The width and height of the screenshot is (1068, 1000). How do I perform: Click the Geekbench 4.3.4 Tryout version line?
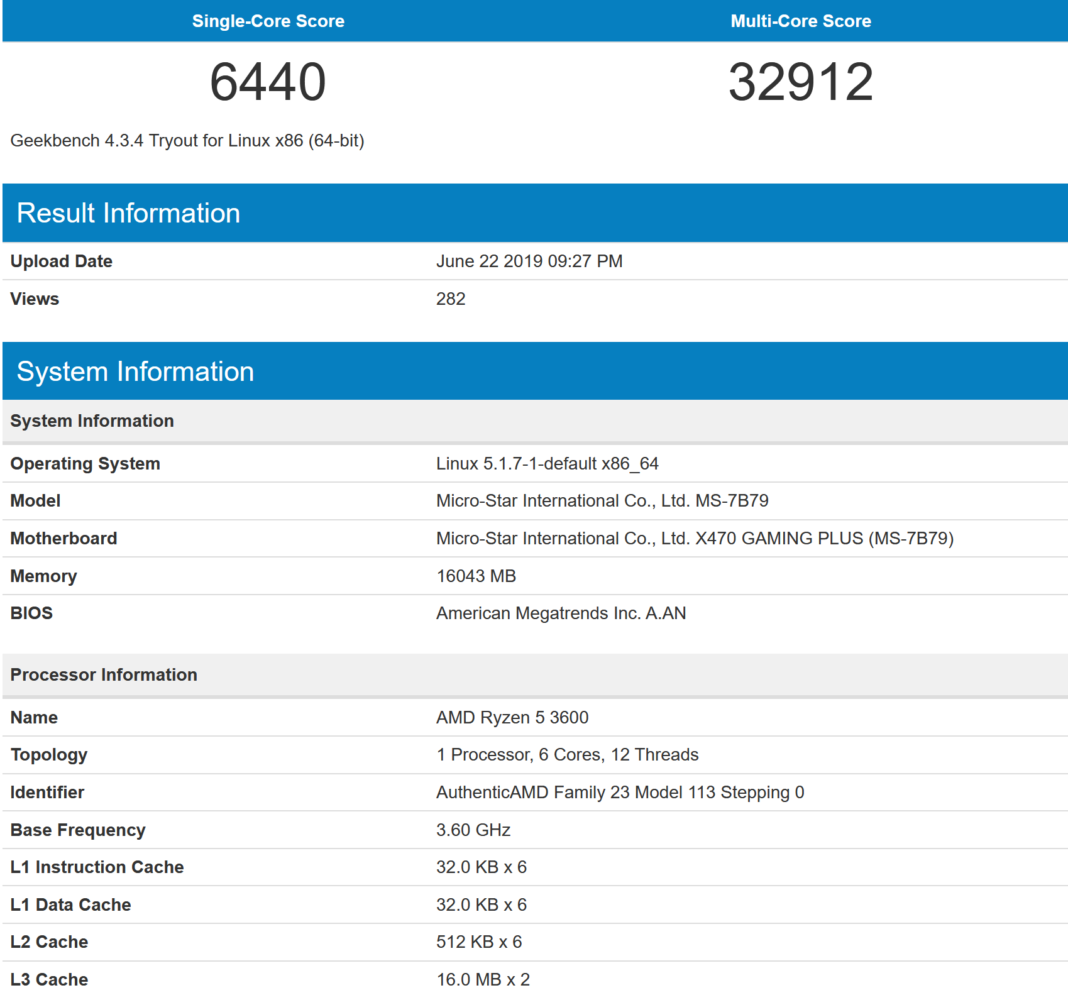point(187,141)
